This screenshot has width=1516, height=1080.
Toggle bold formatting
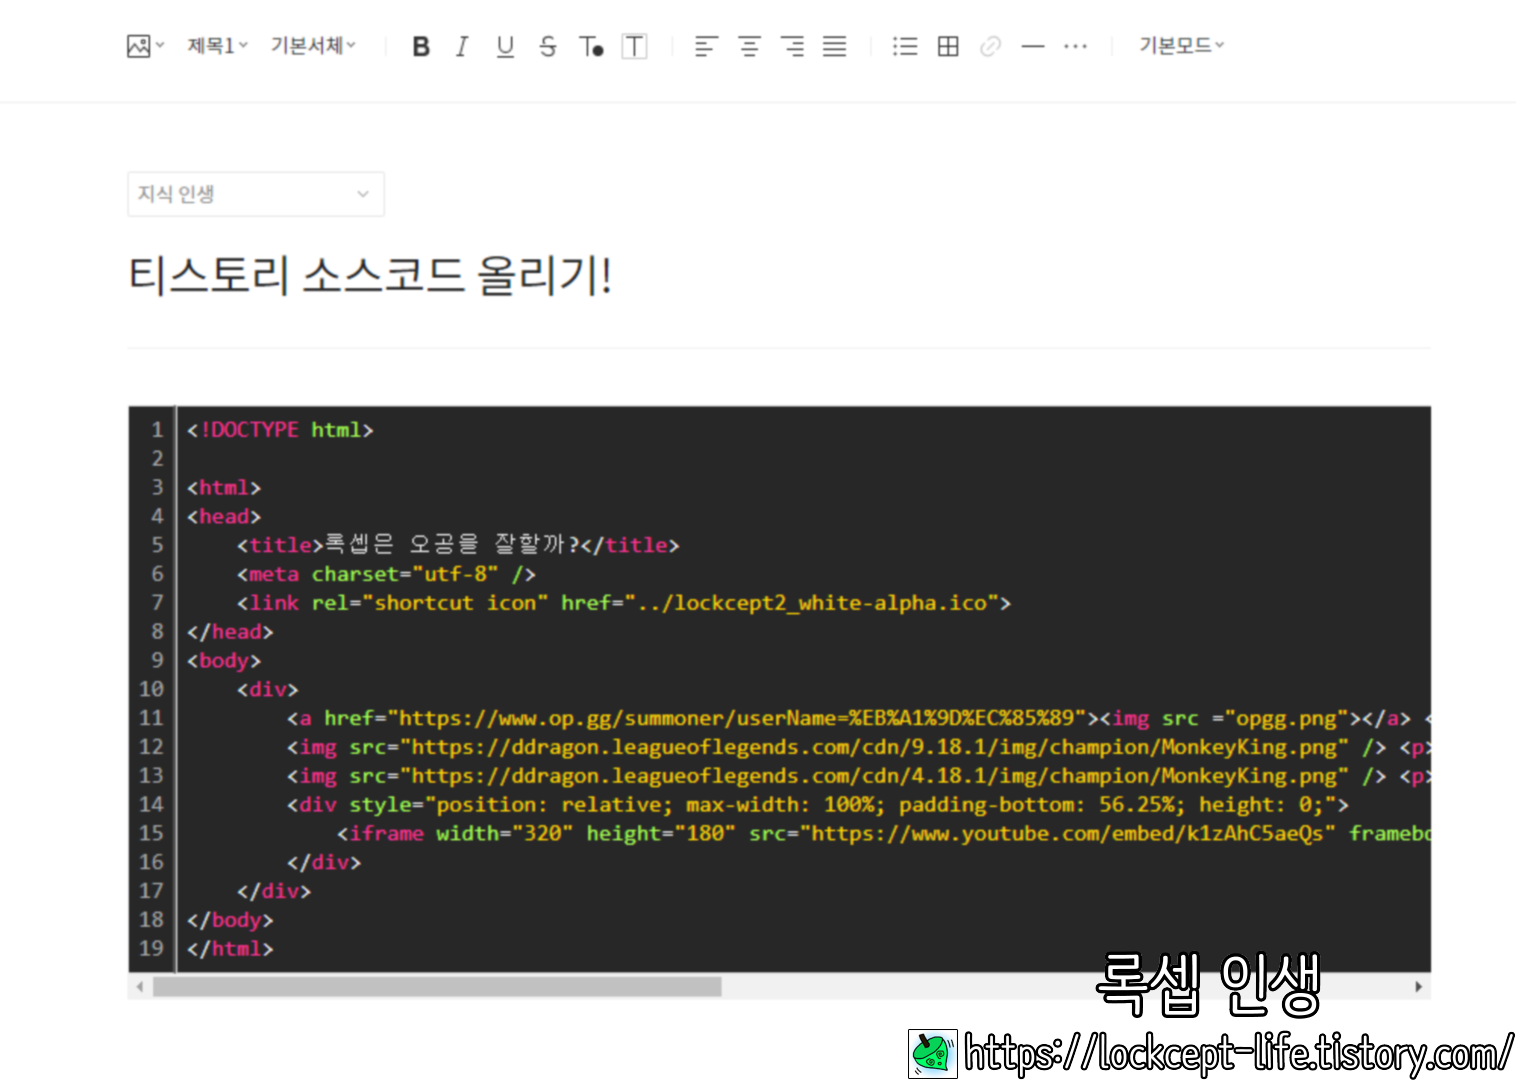pyautogui.click(x=421, y=46)
